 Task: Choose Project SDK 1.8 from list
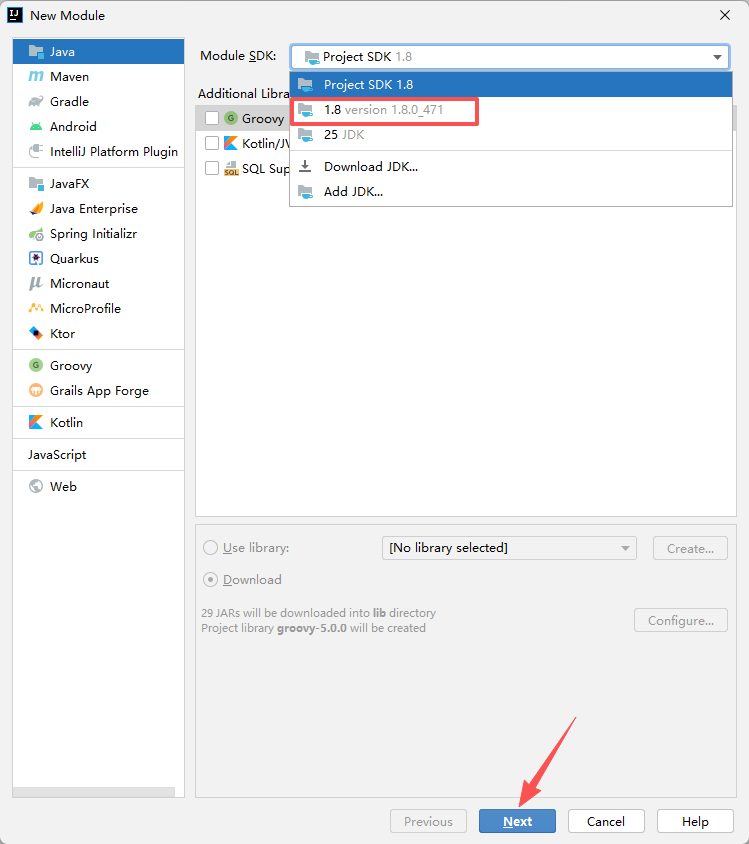click(511, 85)
